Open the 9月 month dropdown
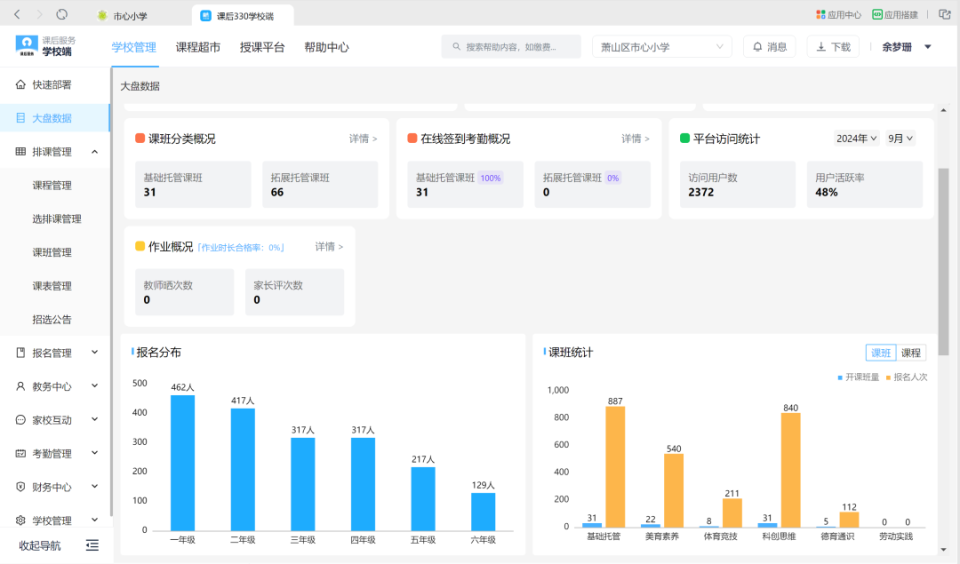Image resolution: width=960 pixels, height=564 pixels. pyautogui.click(x=900, y=138)
